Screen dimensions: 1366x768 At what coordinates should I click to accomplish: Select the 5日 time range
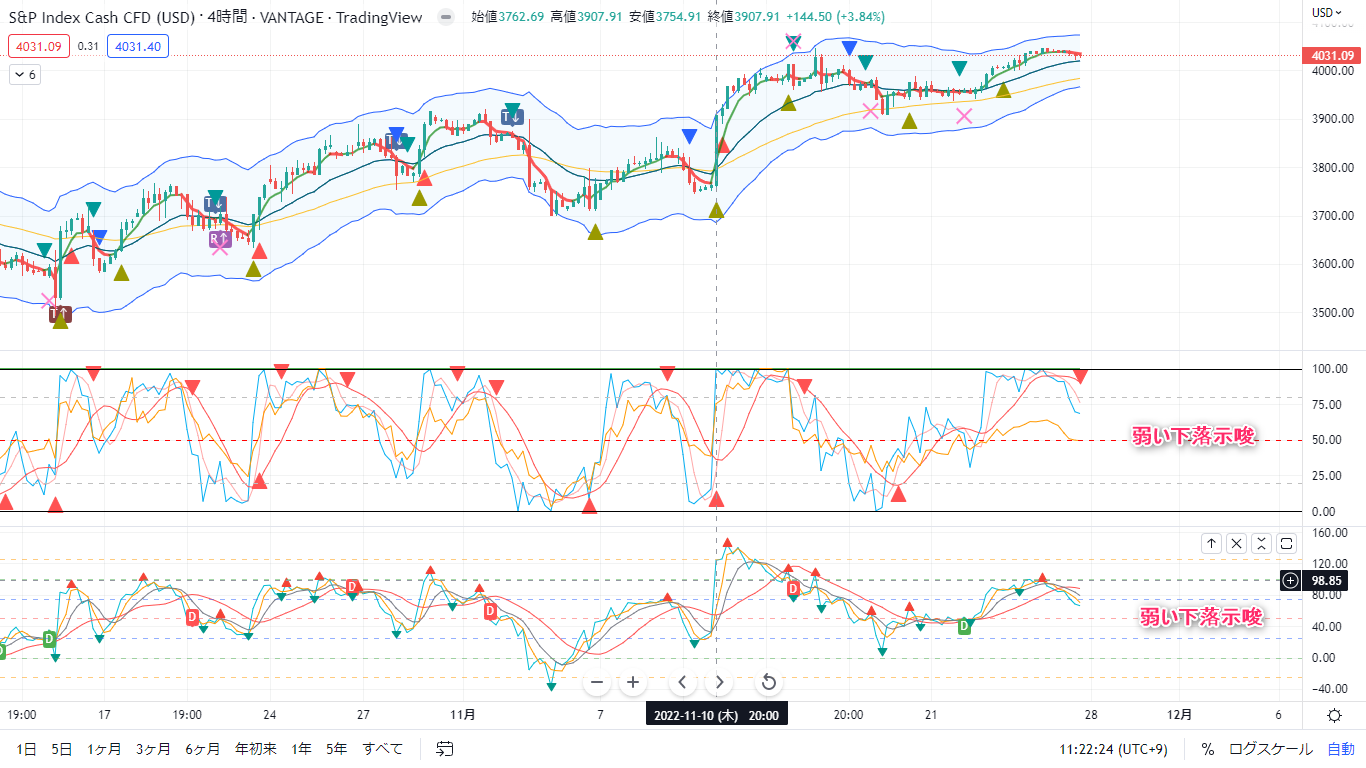click(x=62, y=748)
